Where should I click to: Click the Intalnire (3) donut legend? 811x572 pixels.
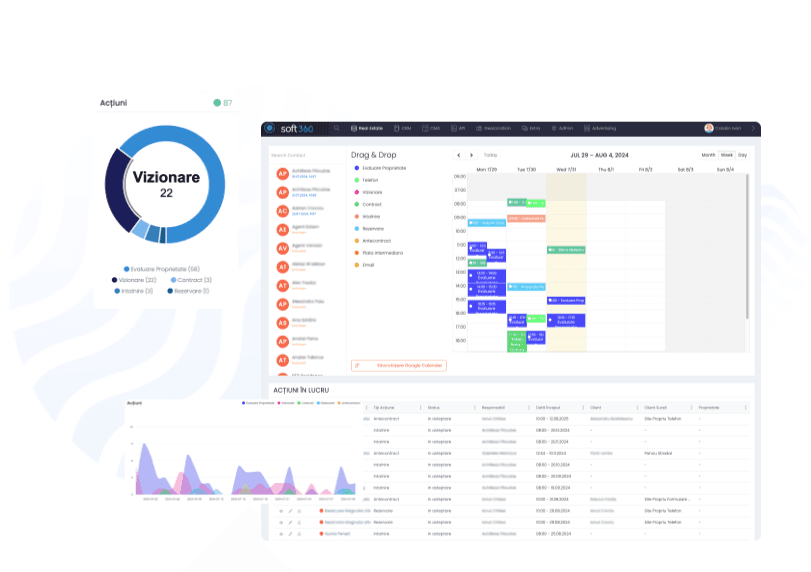(133, 291)
